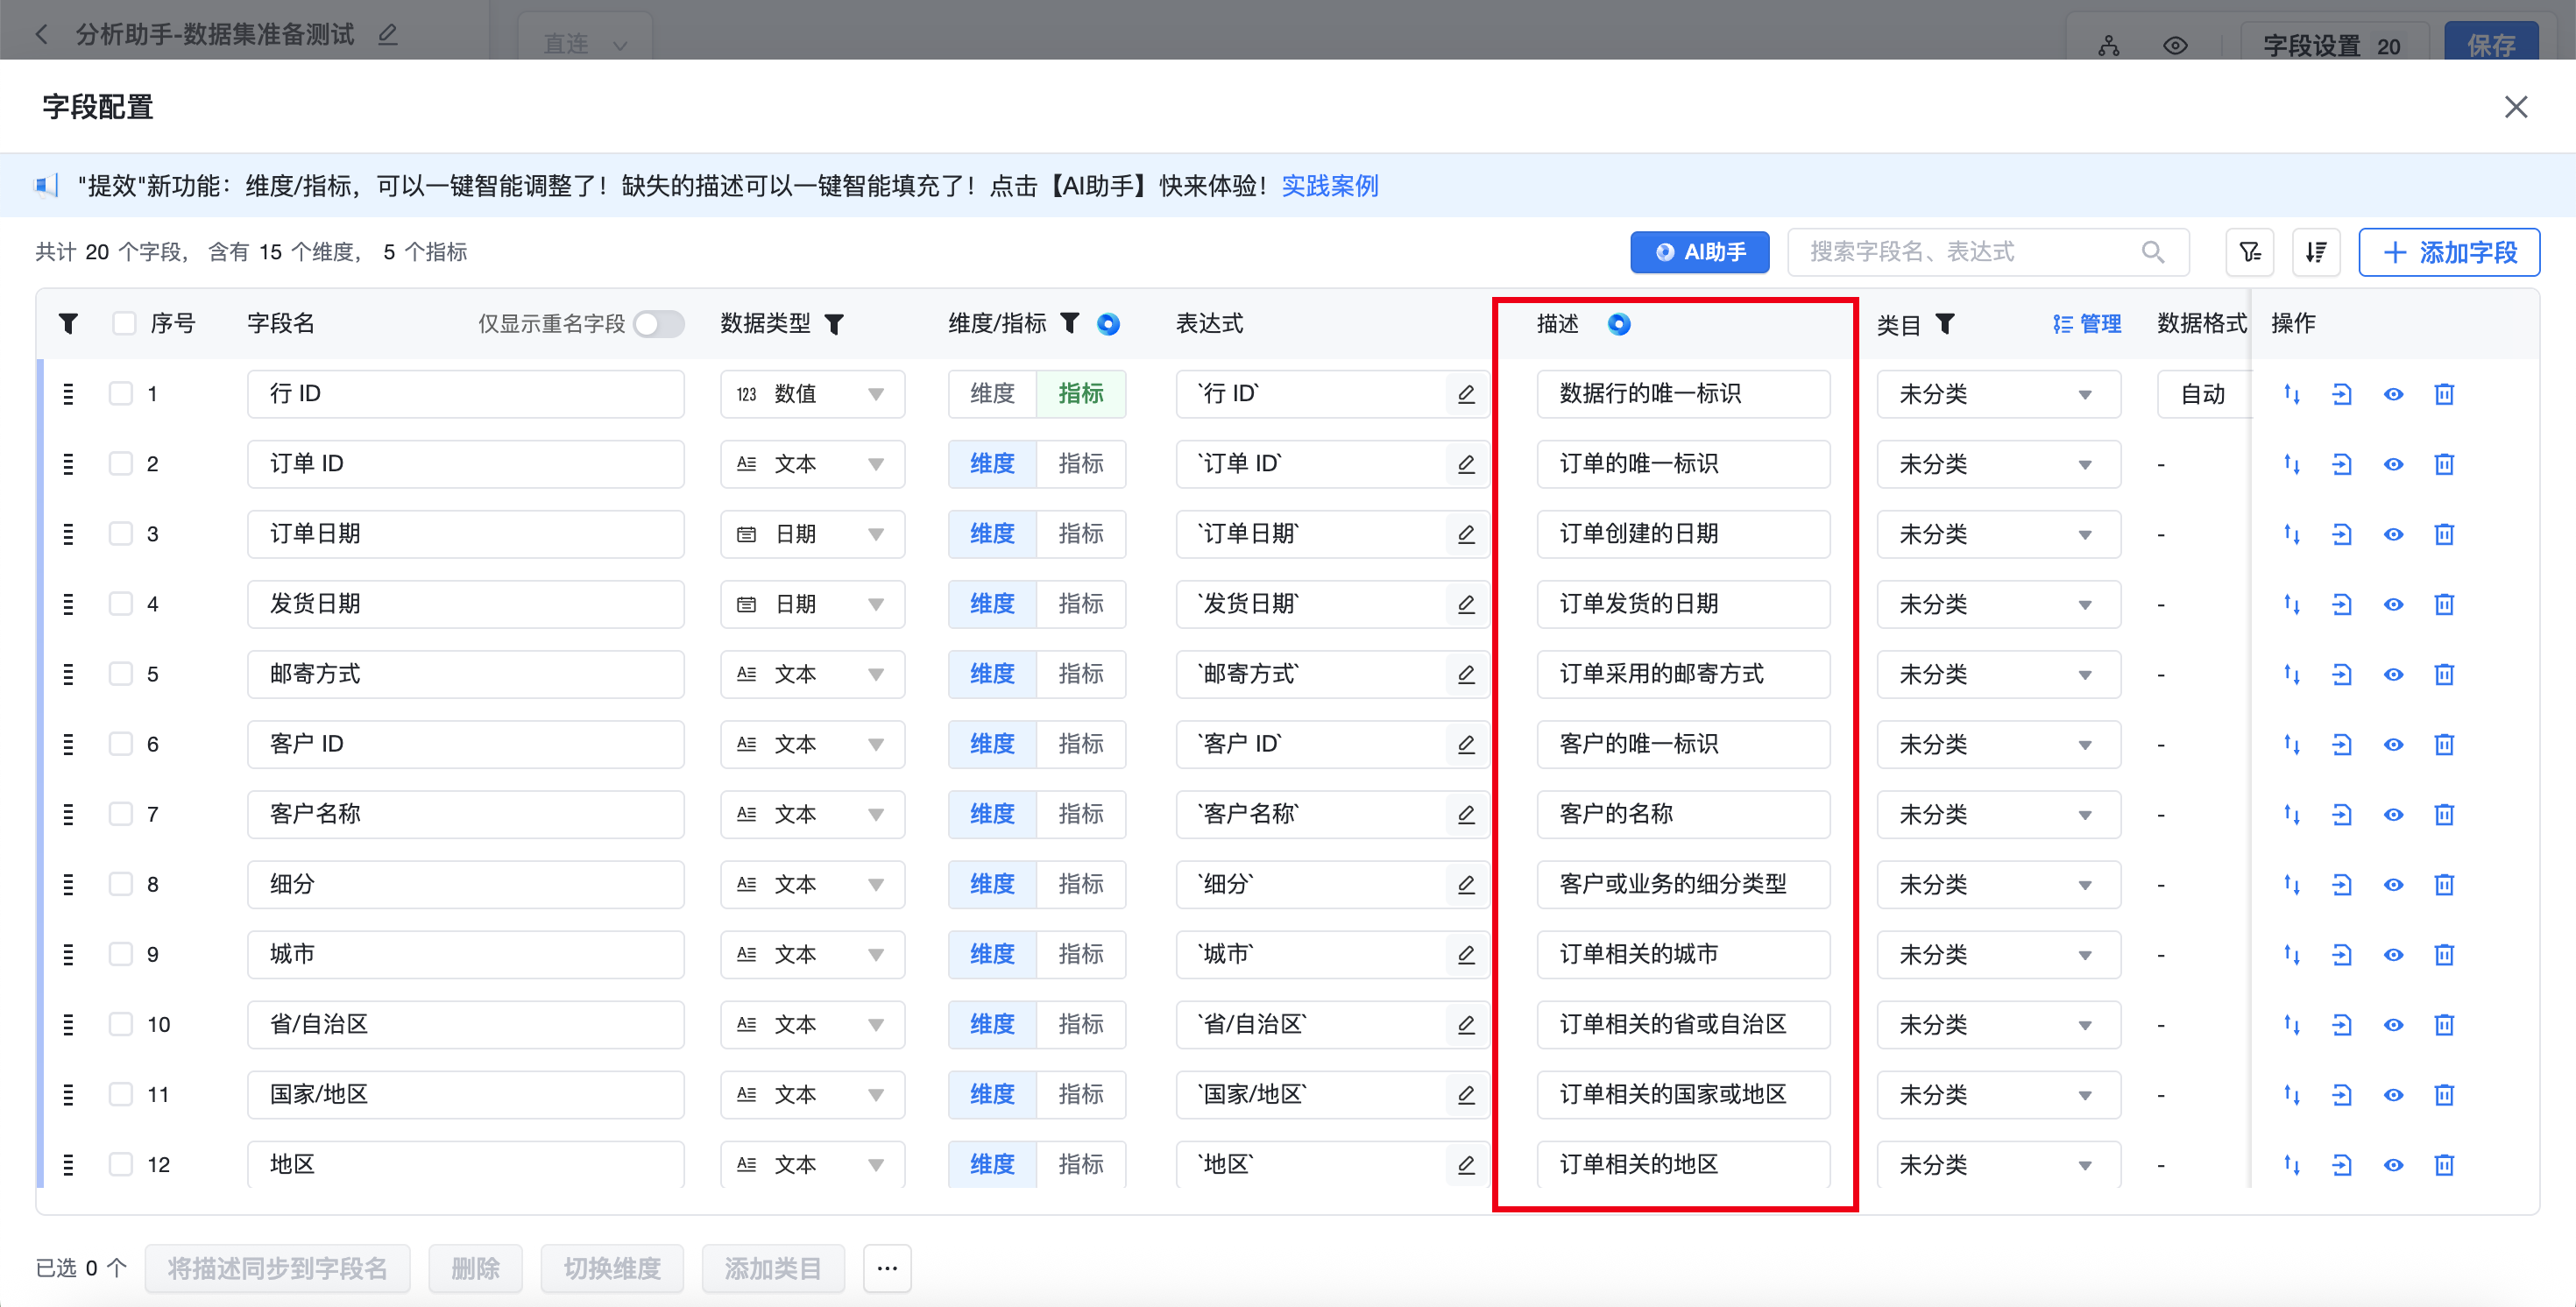Select 维度 for 客户 ID row

[992, 744]
